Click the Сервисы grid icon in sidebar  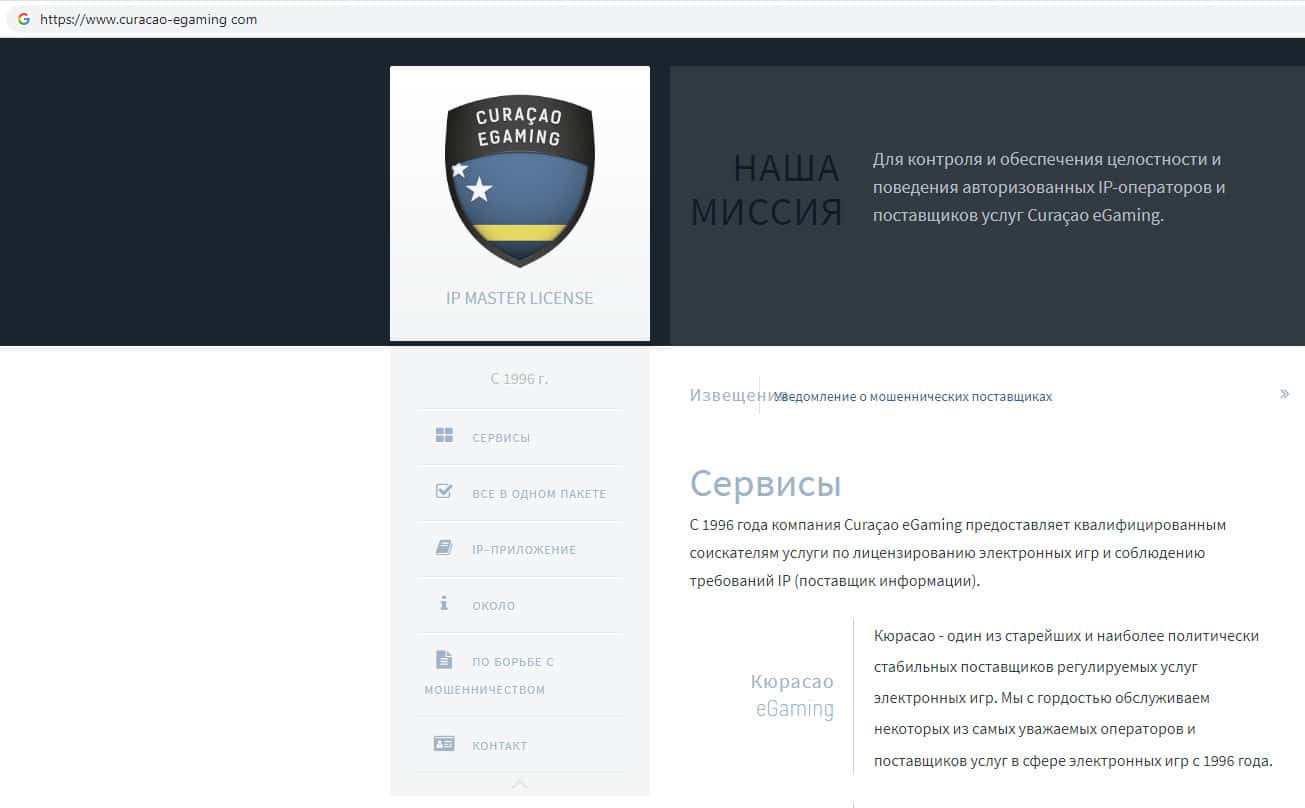coord(444,435)
